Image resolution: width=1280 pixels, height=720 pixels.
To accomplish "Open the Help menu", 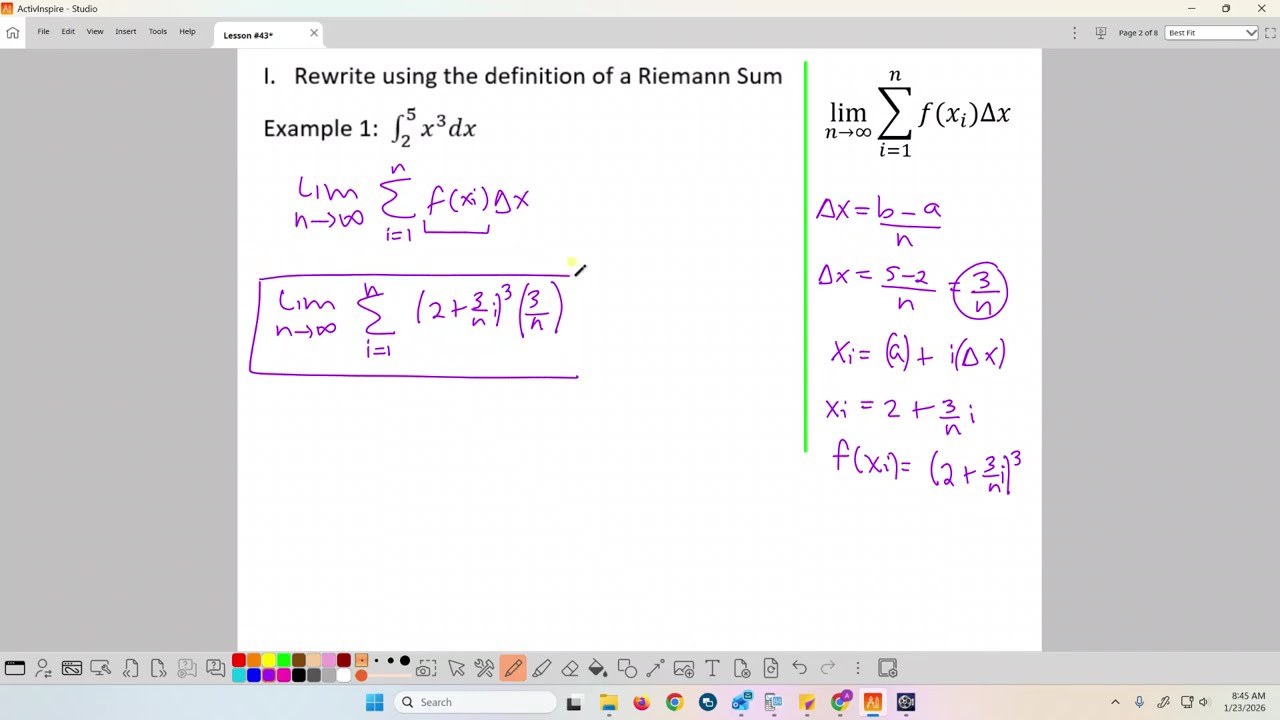I will 187,32.
